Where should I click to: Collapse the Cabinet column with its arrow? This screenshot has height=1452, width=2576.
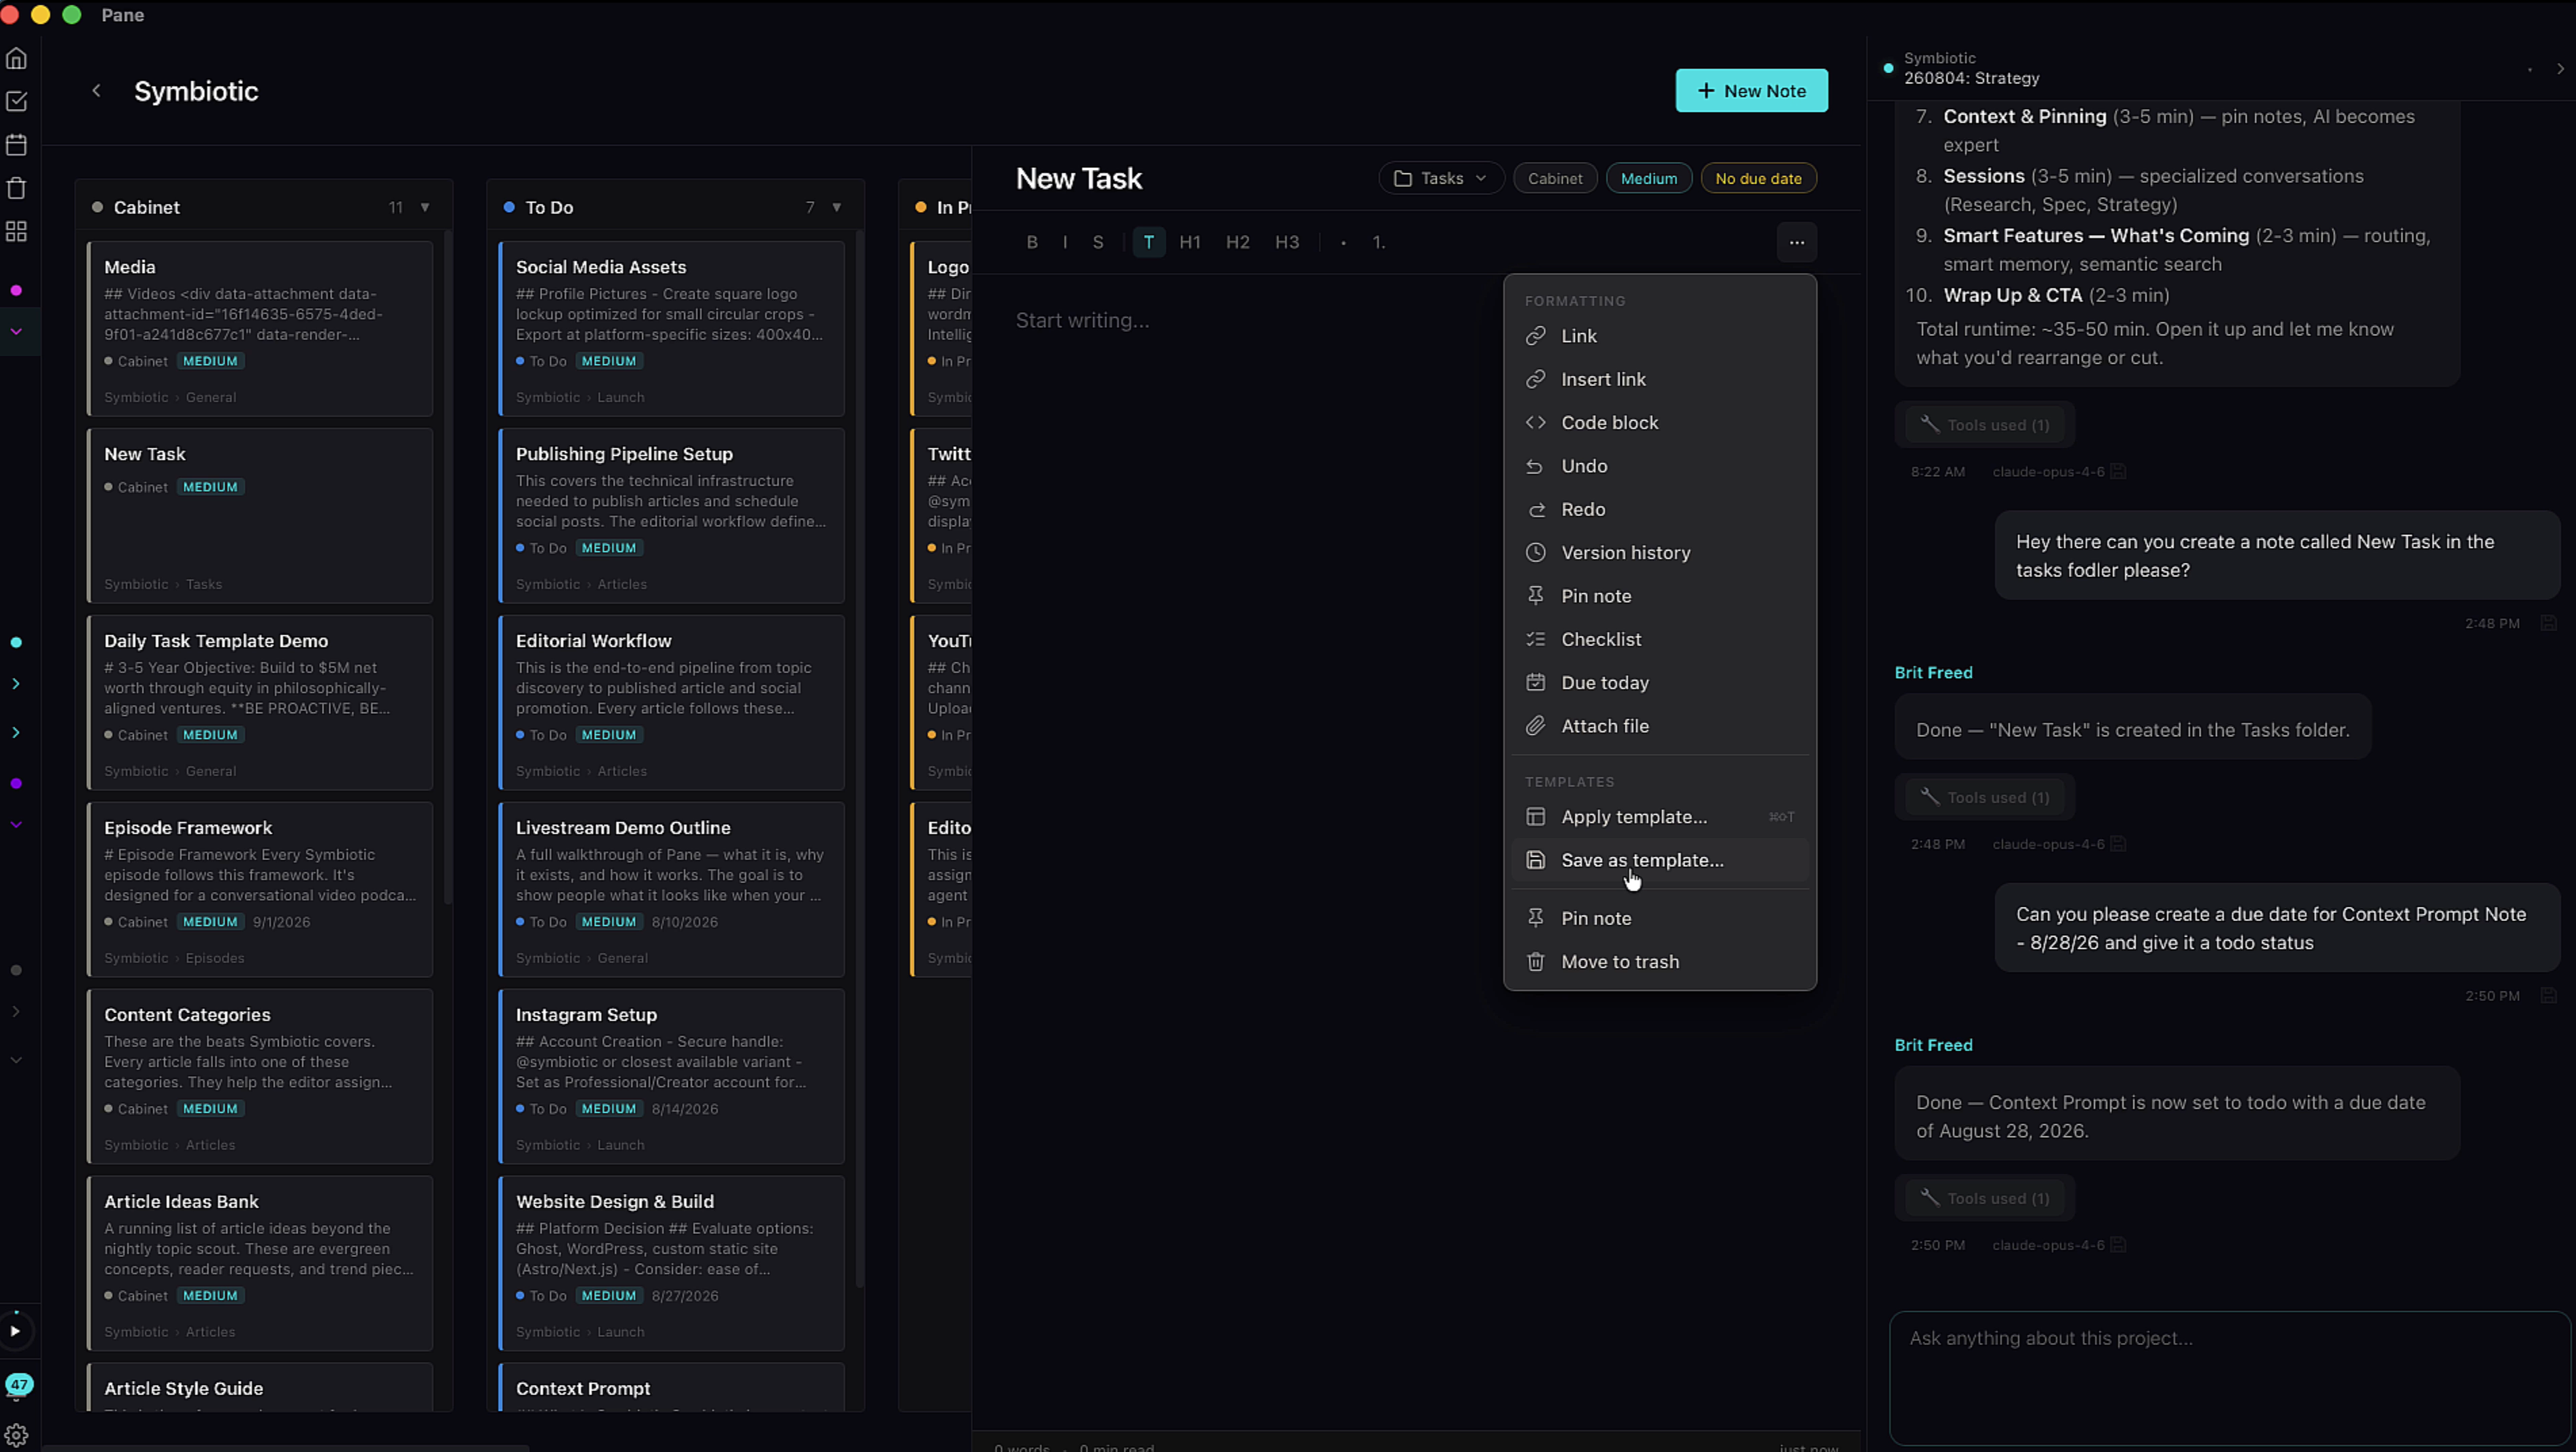[x=425, y=207]
